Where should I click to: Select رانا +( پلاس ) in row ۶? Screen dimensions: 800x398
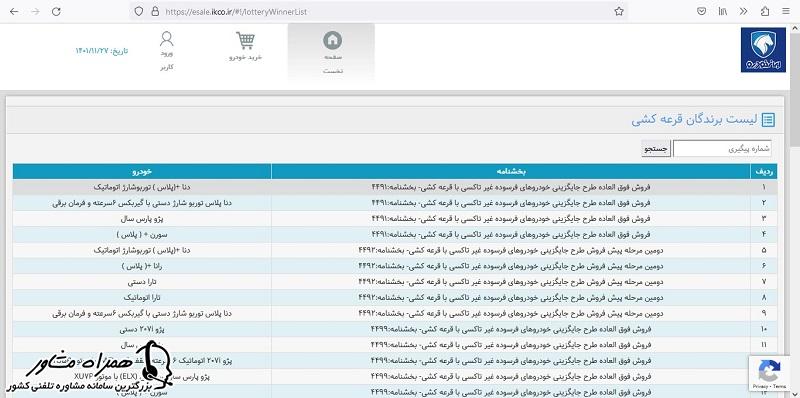click(x=142, y=266)
